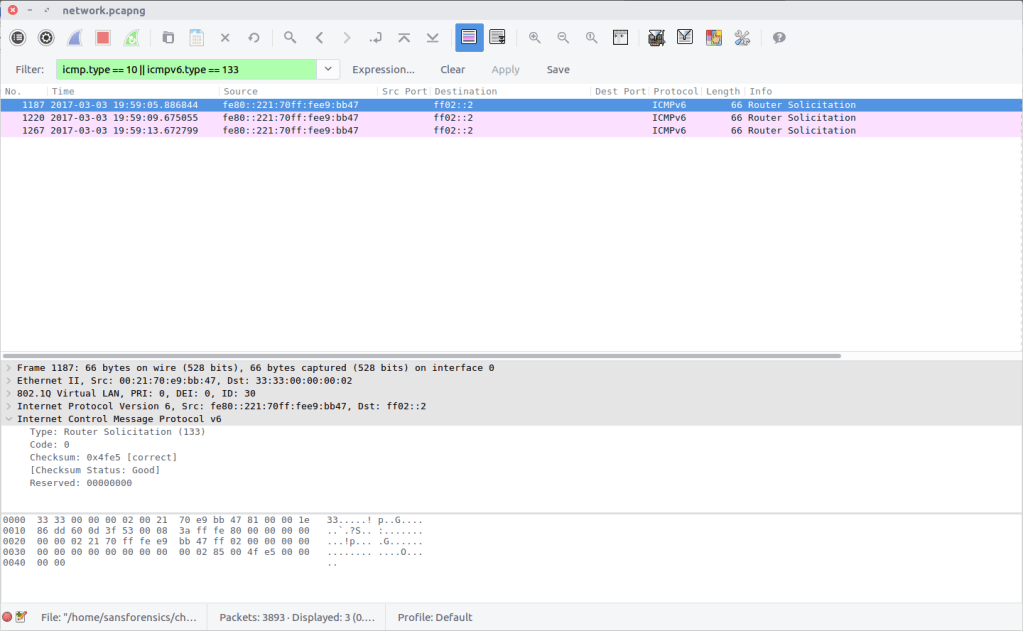Screen dimensions: 1023x631
Task: Expand the Frame 1187 details tree
Action: pos(9,368)
